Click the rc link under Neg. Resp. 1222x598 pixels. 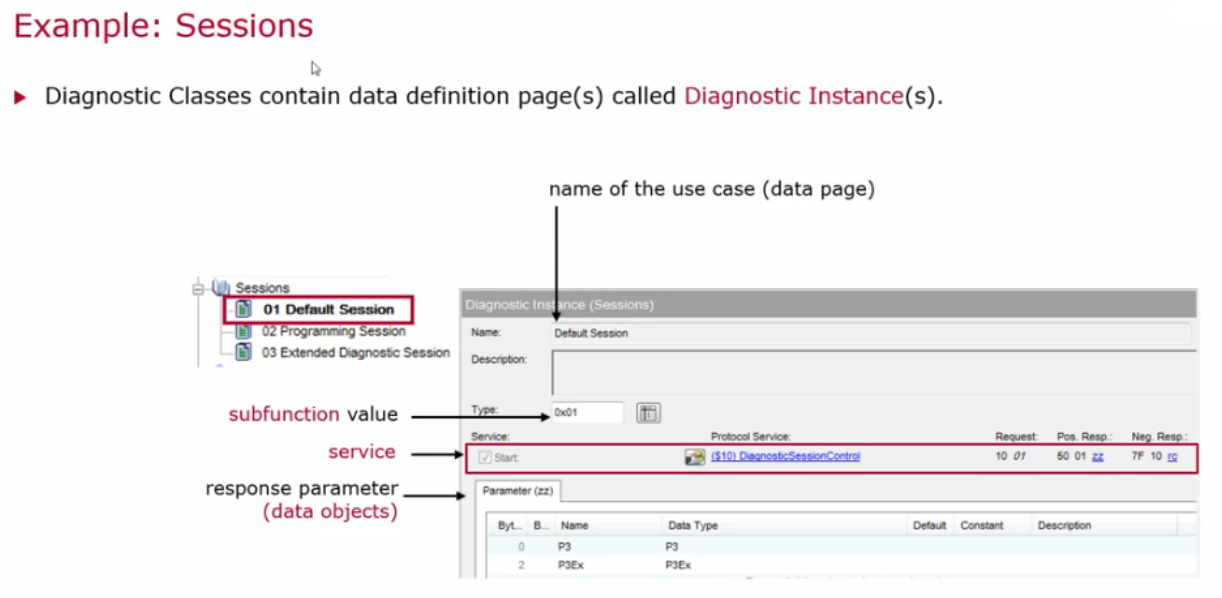1172,456
